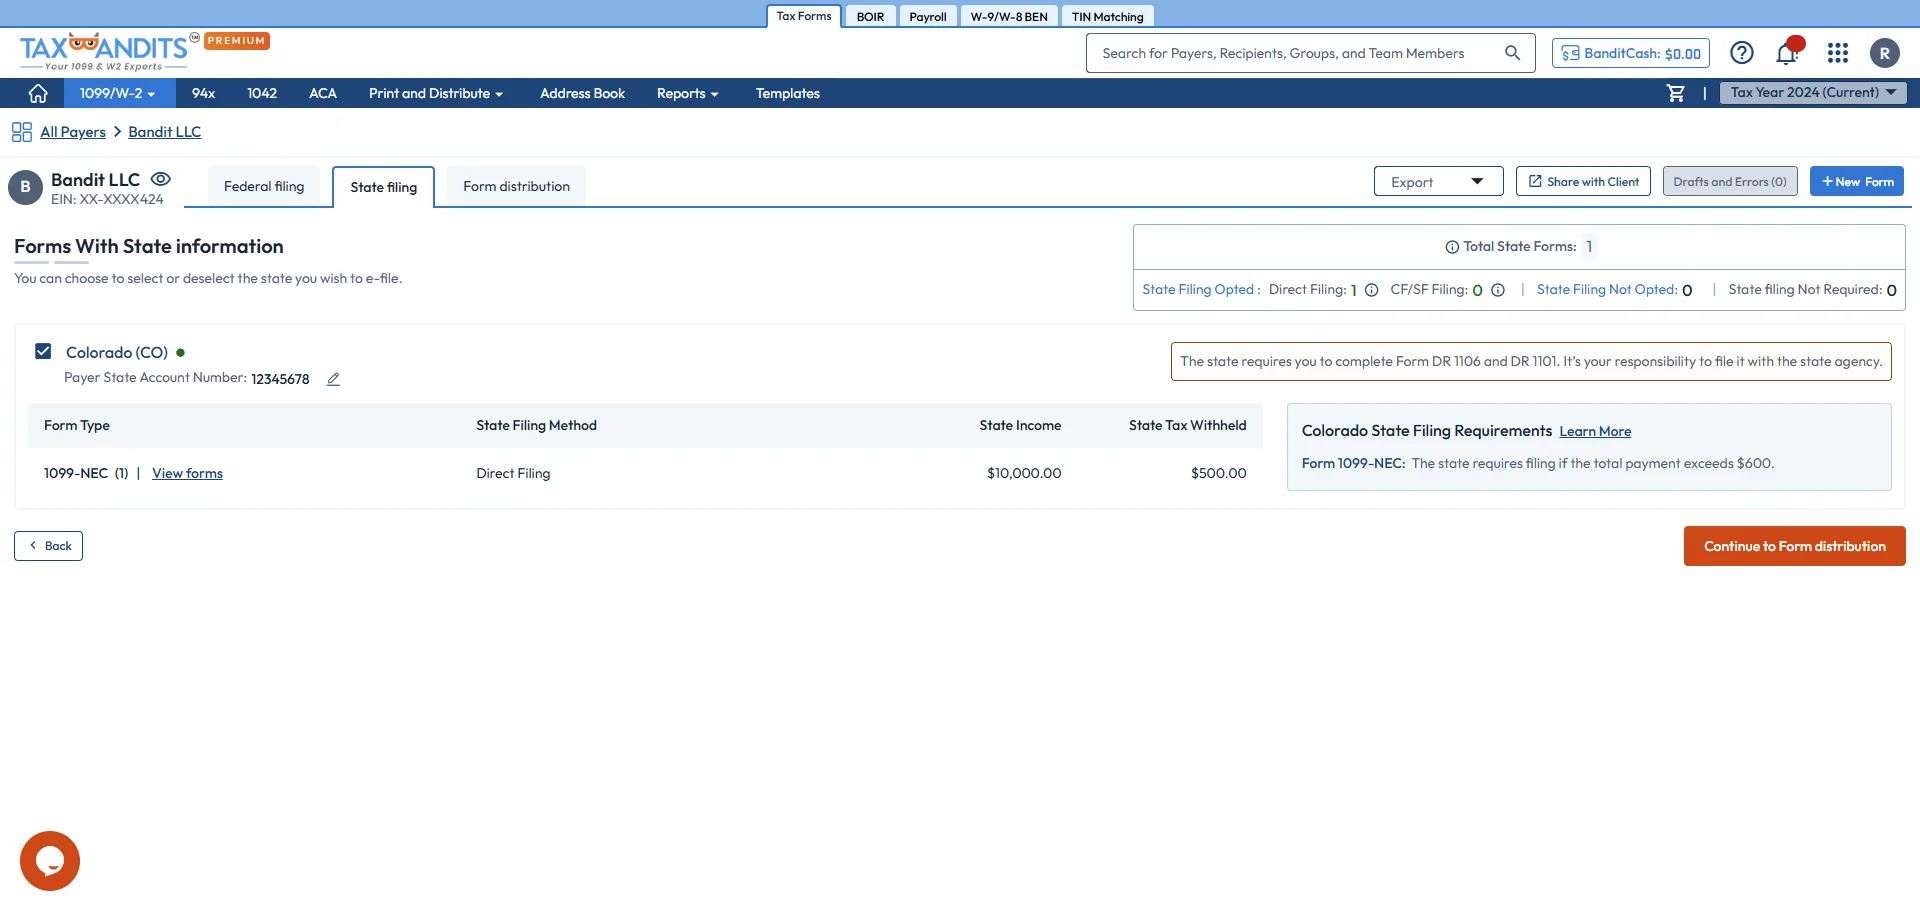Toggle Bandit LLC EIN visibility eye
The image size is (1920, 911).
(x=161, y=179)
